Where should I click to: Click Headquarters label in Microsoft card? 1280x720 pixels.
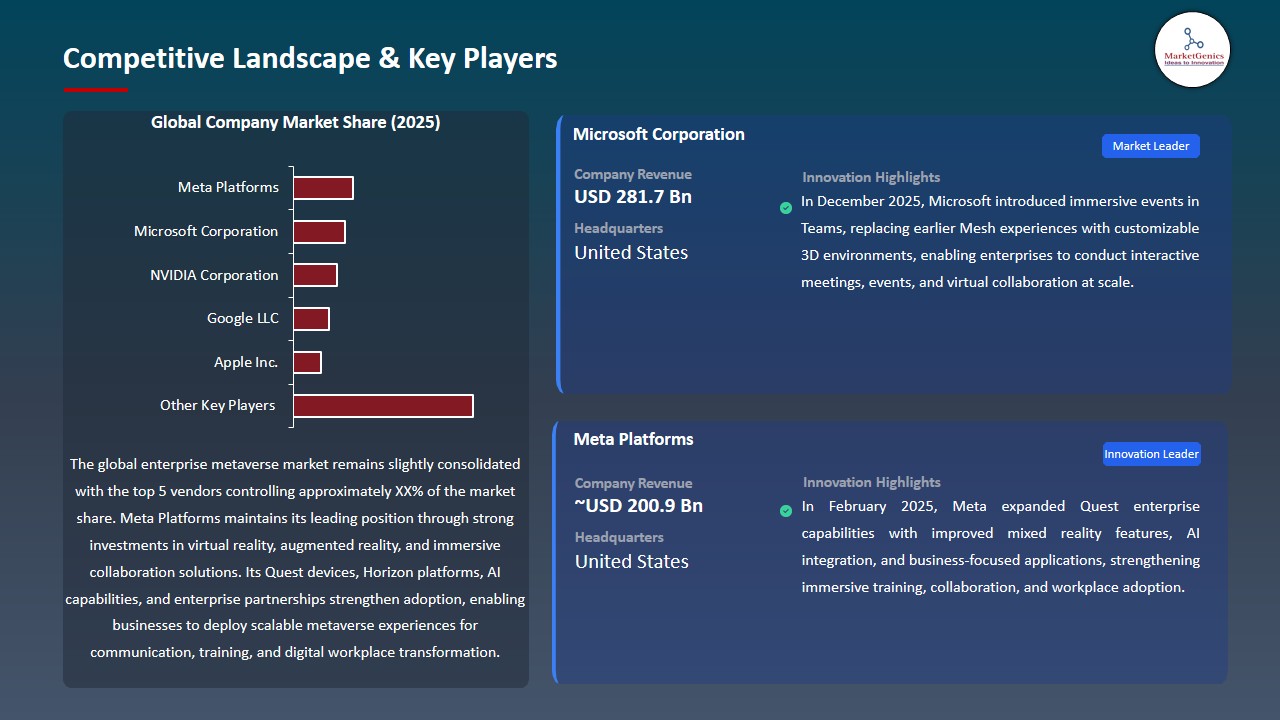(x=618, y=228)
